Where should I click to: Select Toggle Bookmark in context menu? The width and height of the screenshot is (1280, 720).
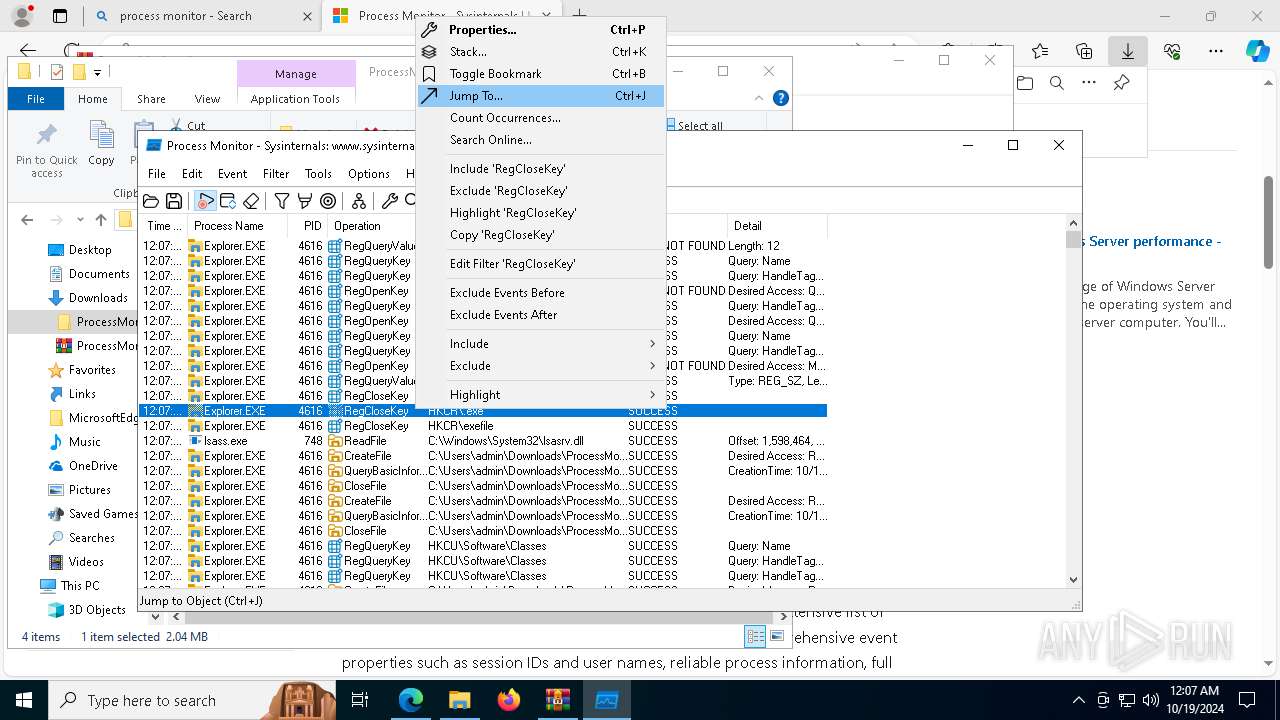pyautogui.click(x=541, y=74)
